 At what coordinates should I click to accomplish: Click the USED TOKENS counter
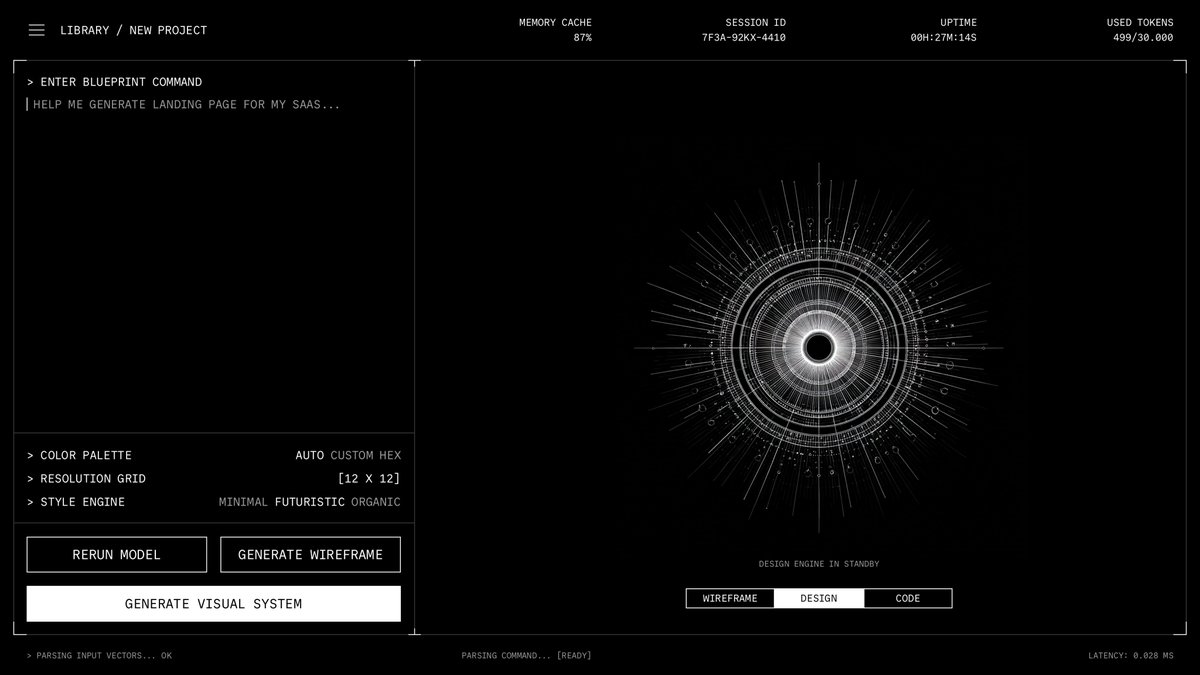[x=1140, y=30]
